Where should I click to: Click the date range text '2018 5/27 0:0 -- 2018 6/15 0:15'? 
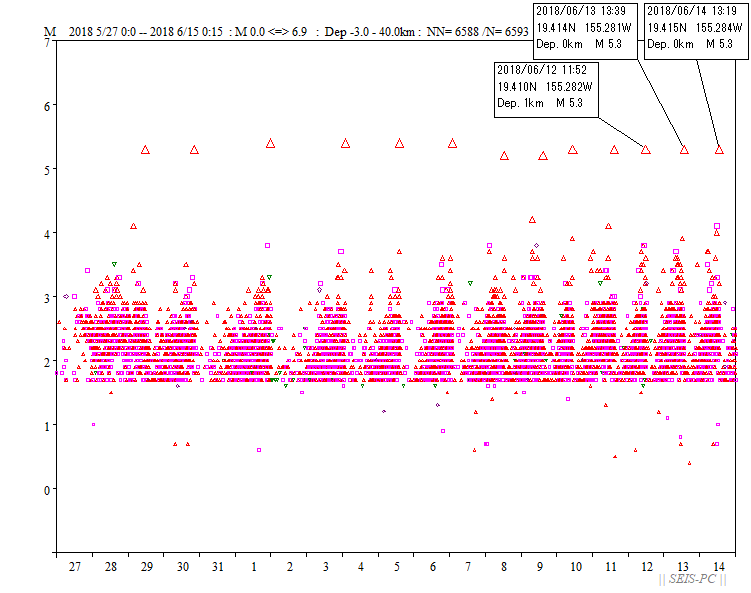[146, 32]
